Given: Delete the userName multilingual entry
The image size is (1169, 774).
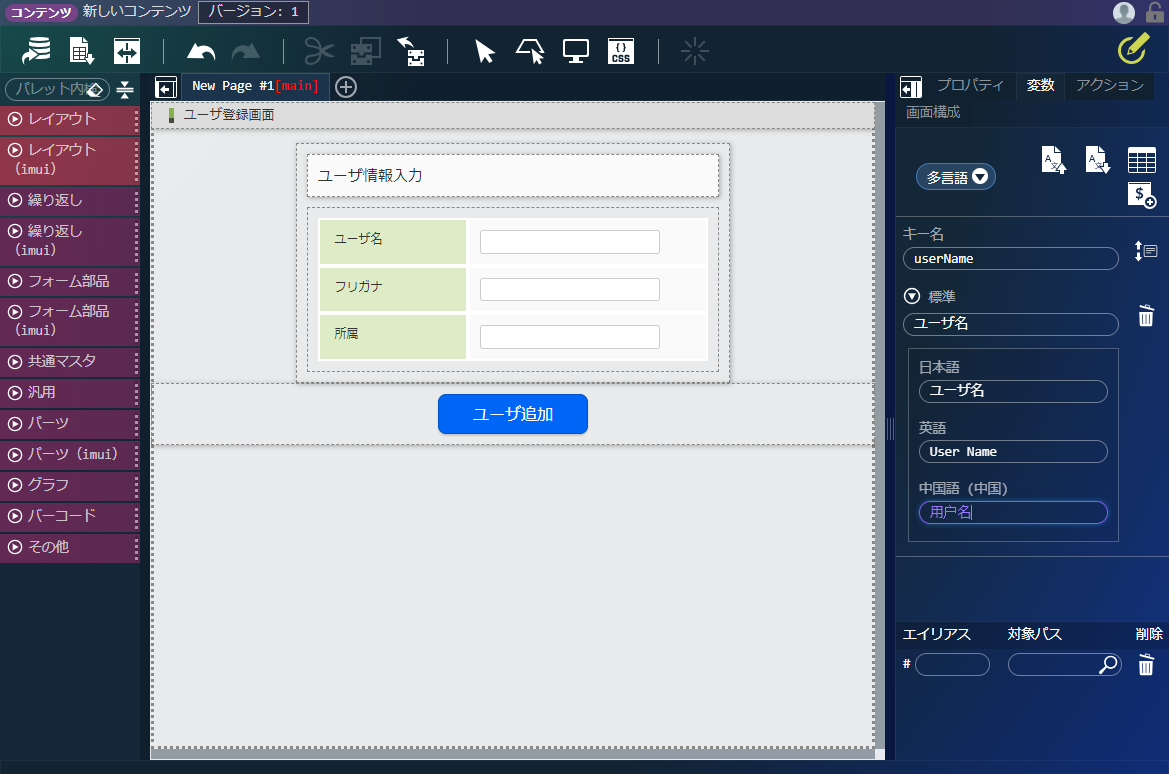Looking at the screenshot, I should pos(1146,315).
